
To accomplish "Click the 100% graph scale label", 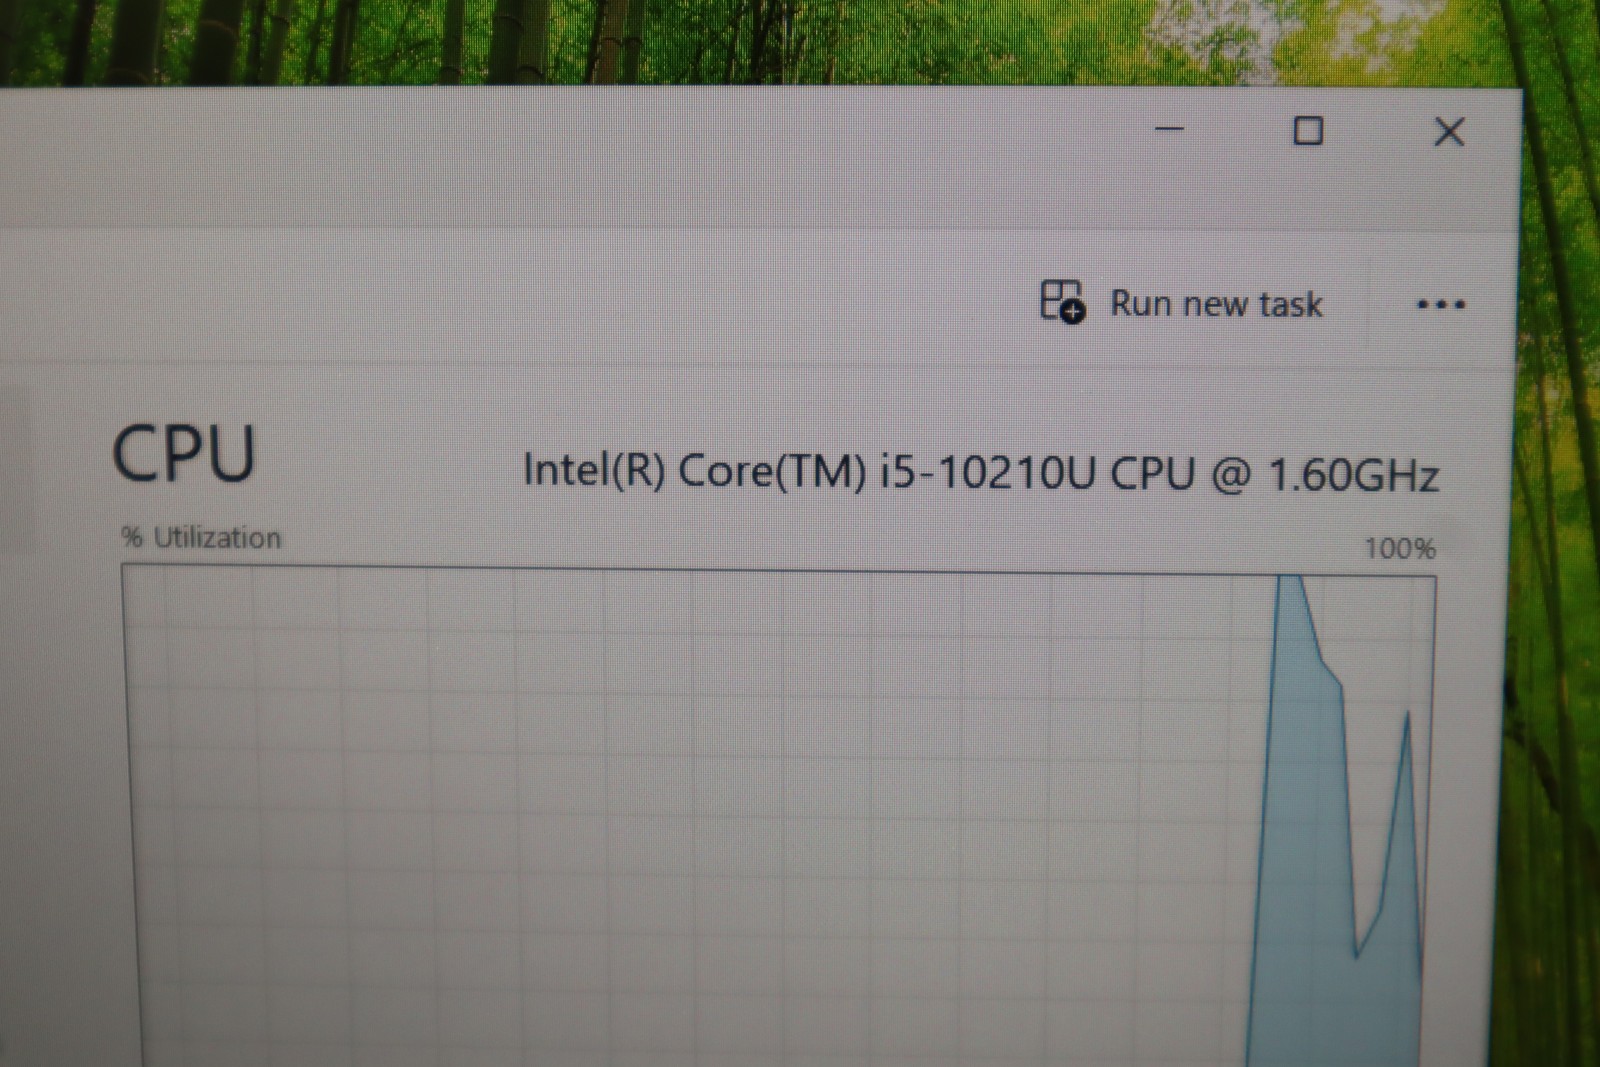I will coord(1399,548).
